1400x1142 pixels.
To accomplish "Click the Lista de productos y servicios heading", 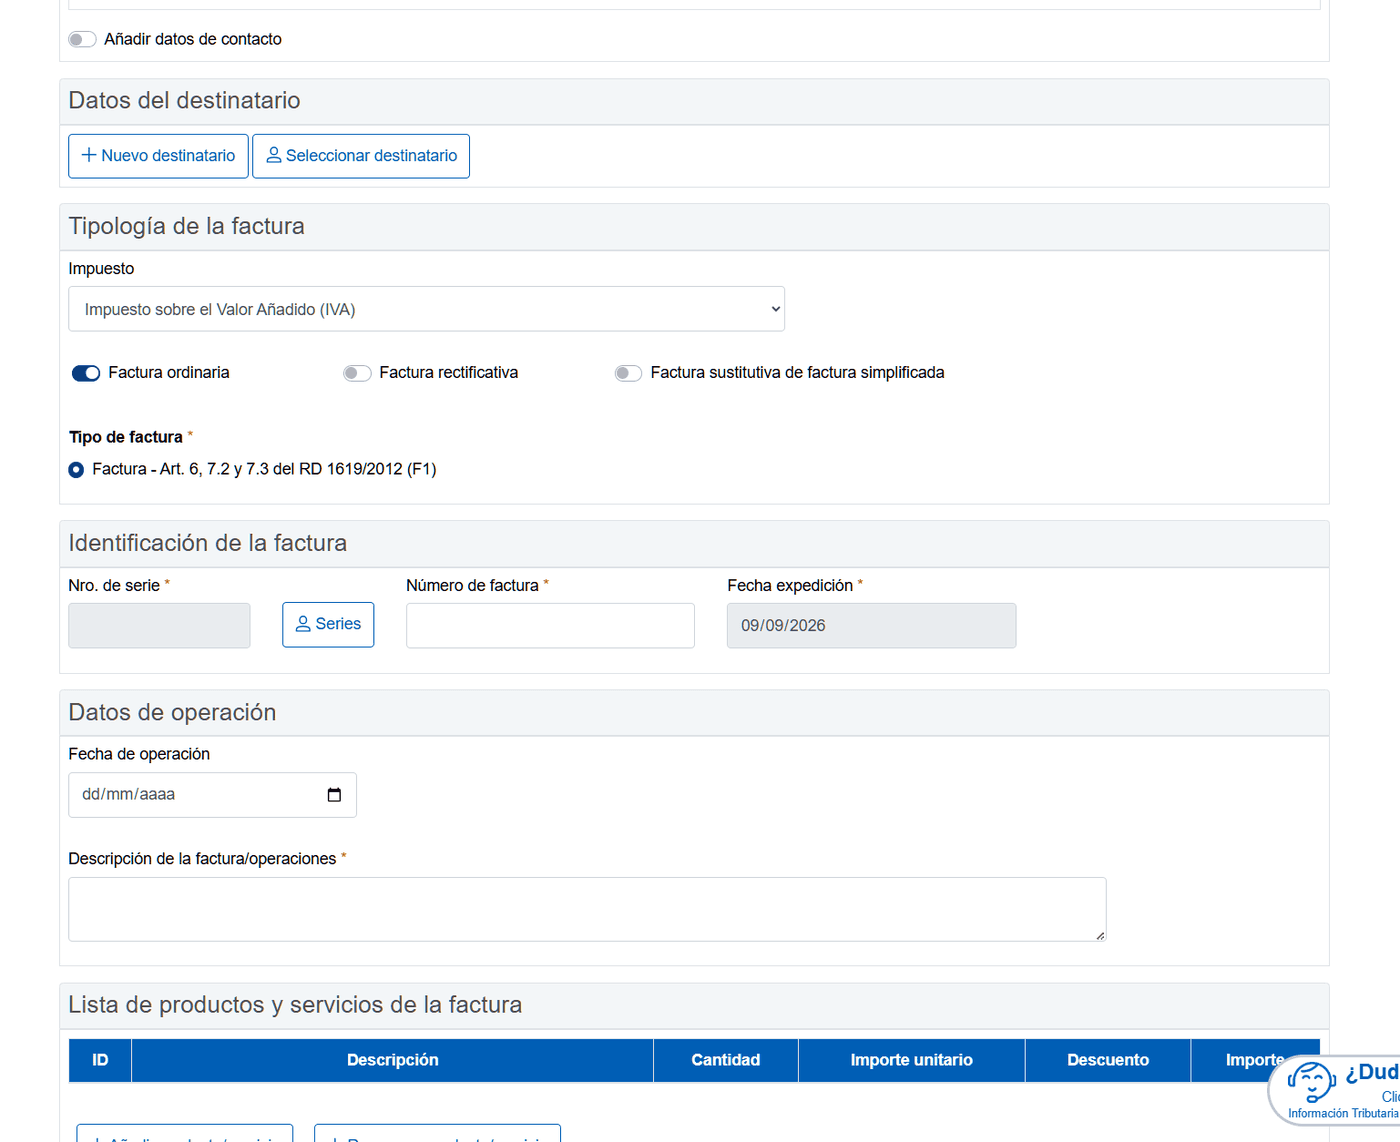I will (x=295, y=1005).
